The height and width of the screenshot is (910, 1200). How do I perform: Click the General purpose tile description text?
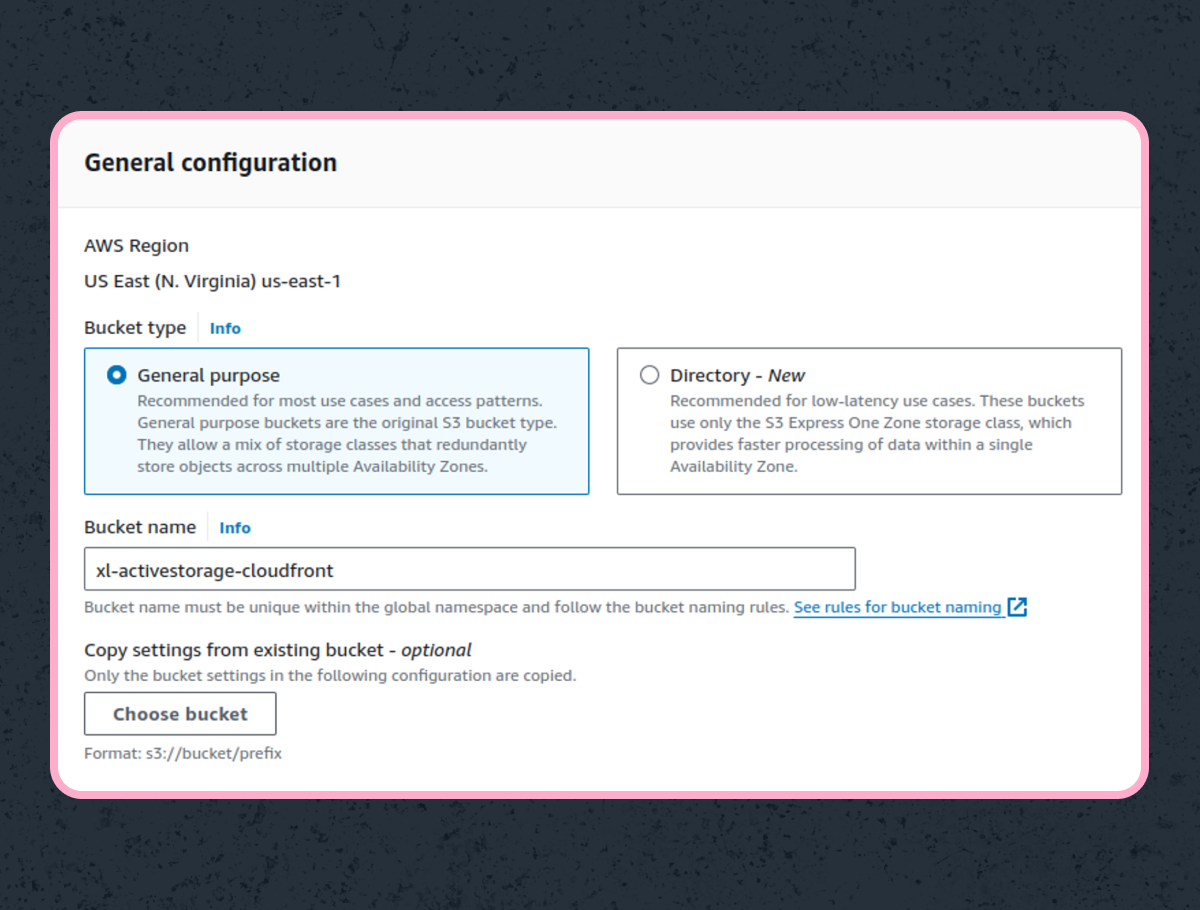(x=346, y=433)
